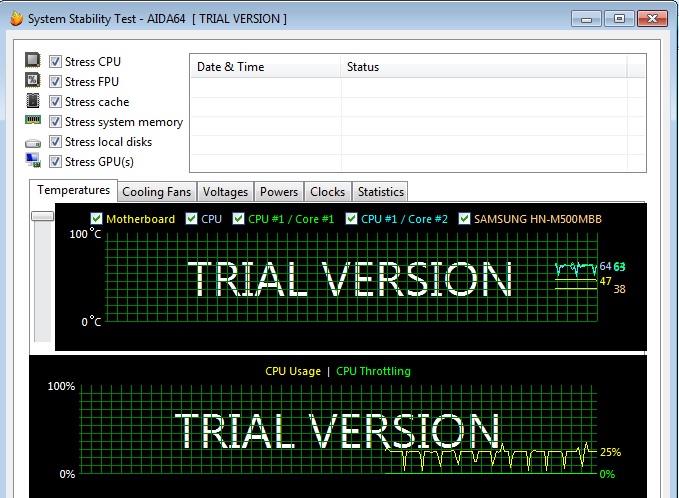
Task: Open the Clocks tab
Action: pyautogui.click(x=327, y=192)
